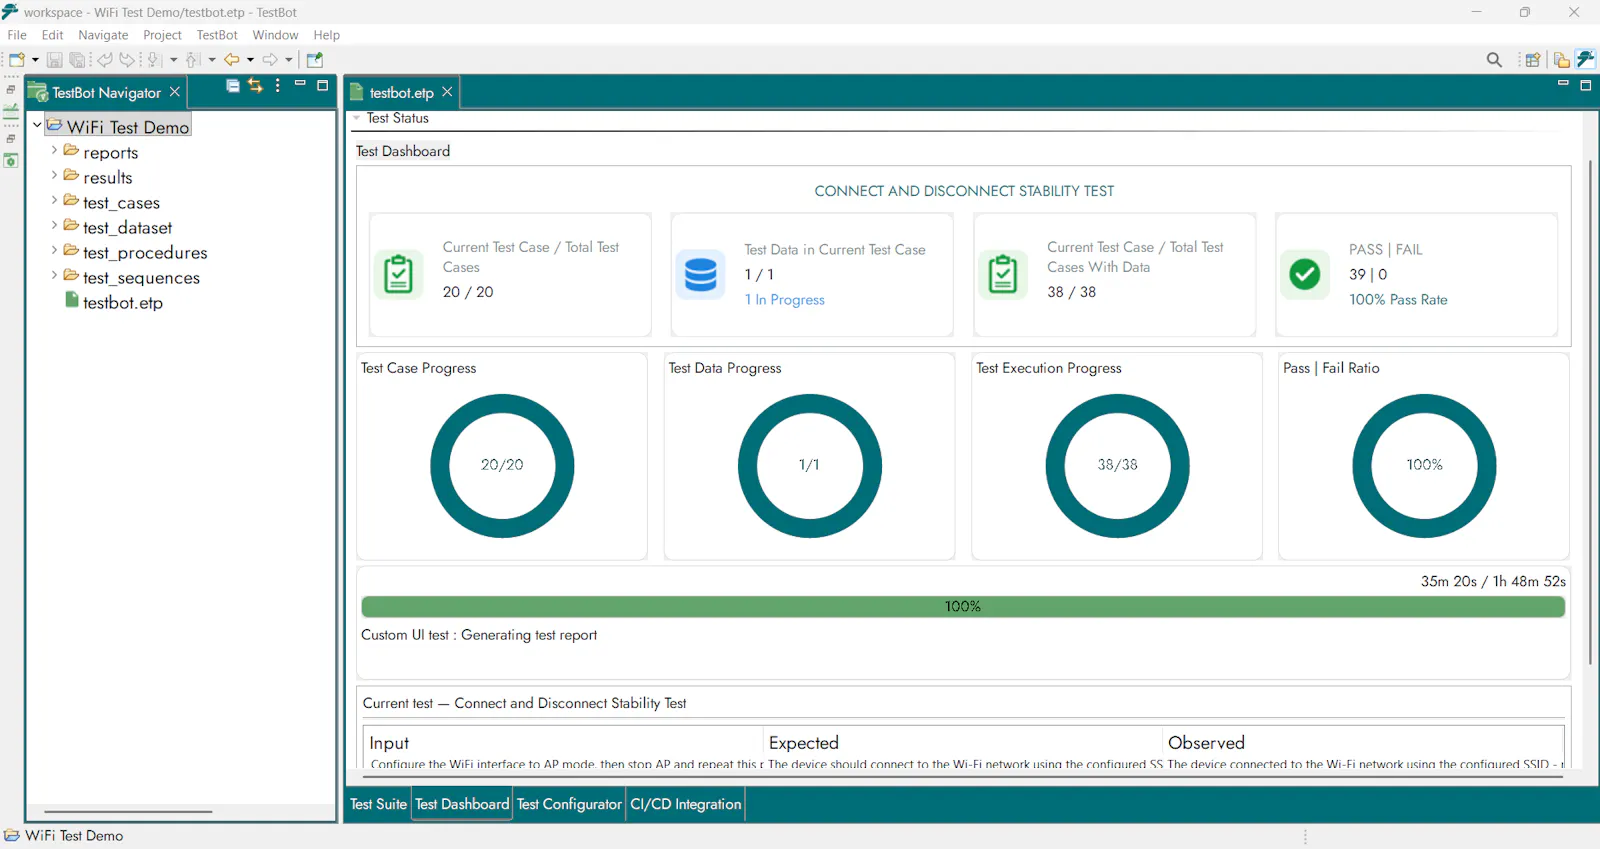Click the green 100% progress bar
Screen dimensions: 1600x849
point(963,606)
